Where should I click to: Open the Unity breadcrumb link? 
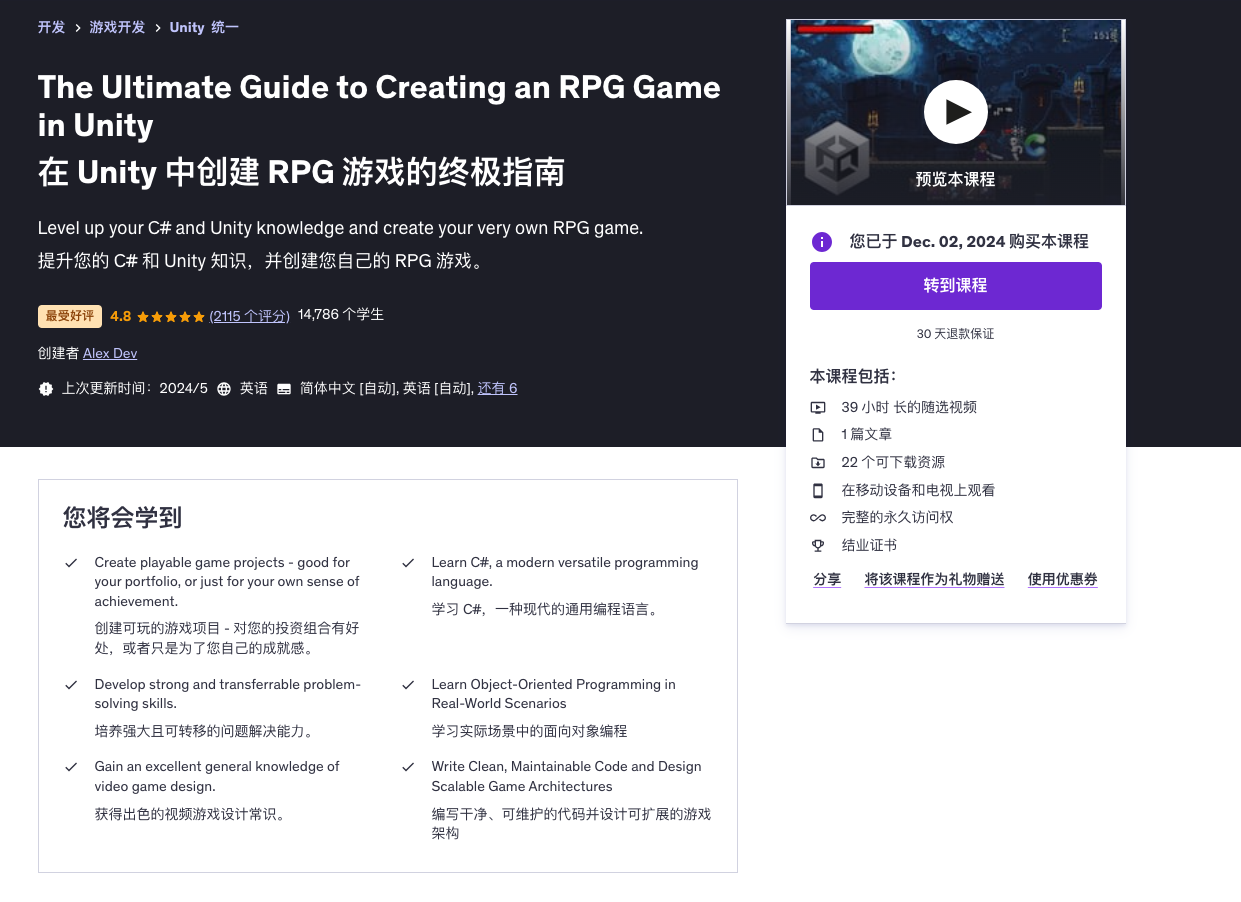(x=204, y=27)
